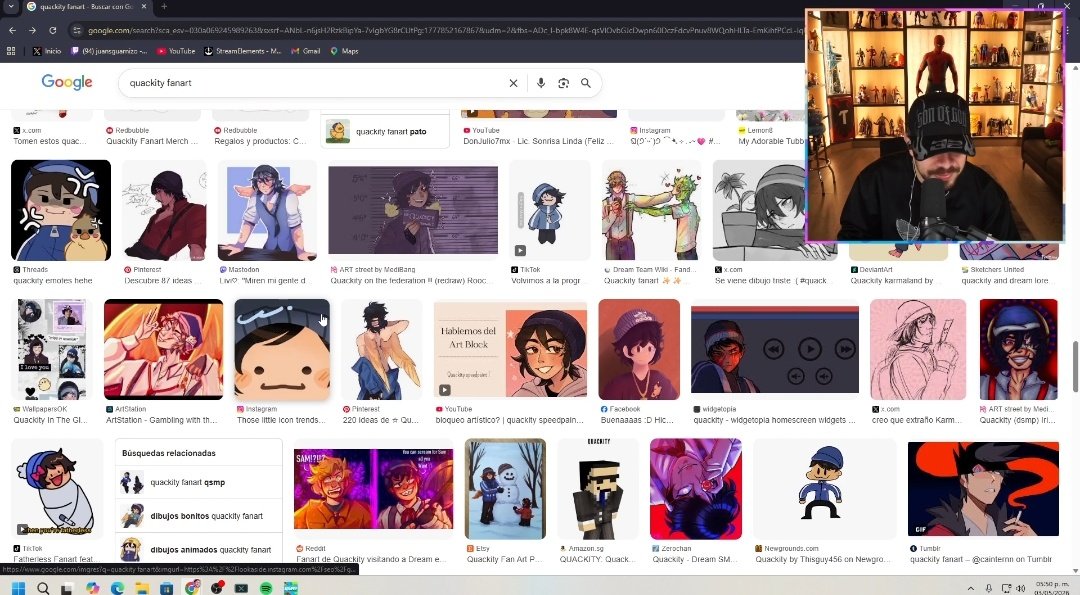Click the page vertical scrollbar thumb
The width and height of the screenshot is (1080, 595).
tap(1075, 365)
